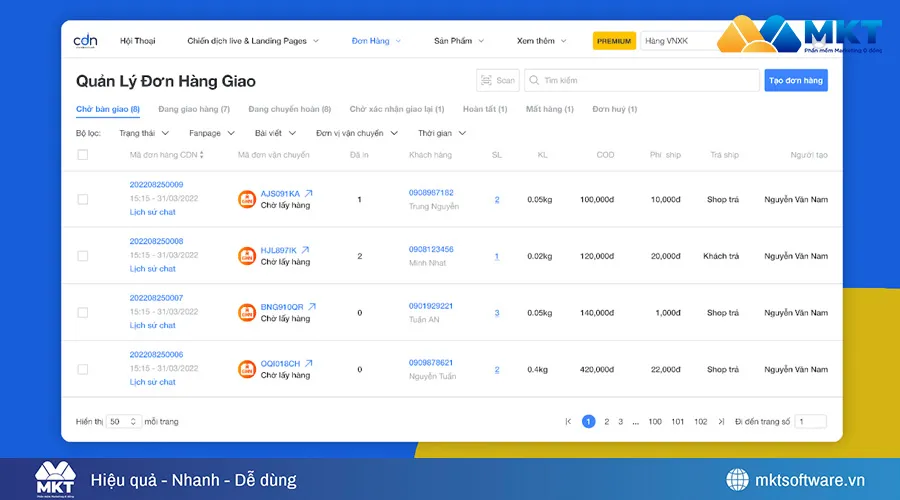
Task: Open Chiến dịch live & Landing Pages menu
Action: 253,41
